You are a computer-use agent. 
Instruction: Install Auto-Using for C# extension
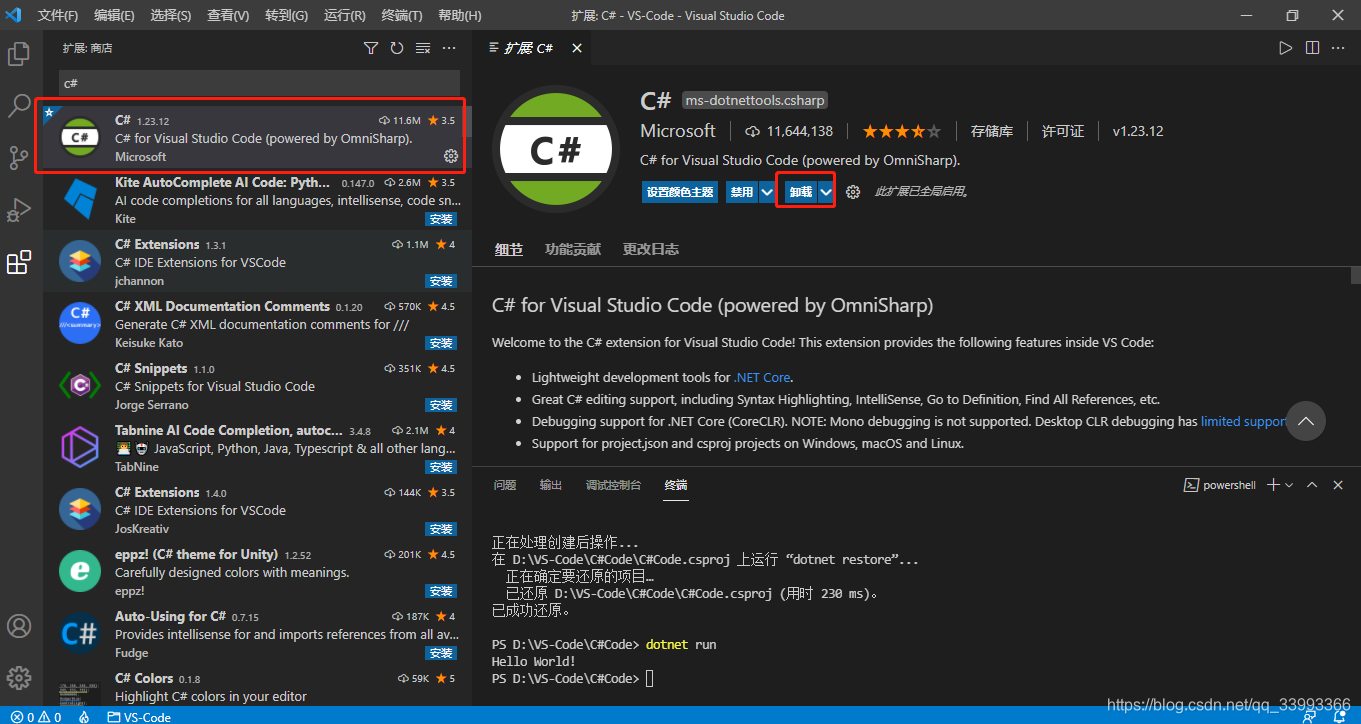tap(441, 653)
